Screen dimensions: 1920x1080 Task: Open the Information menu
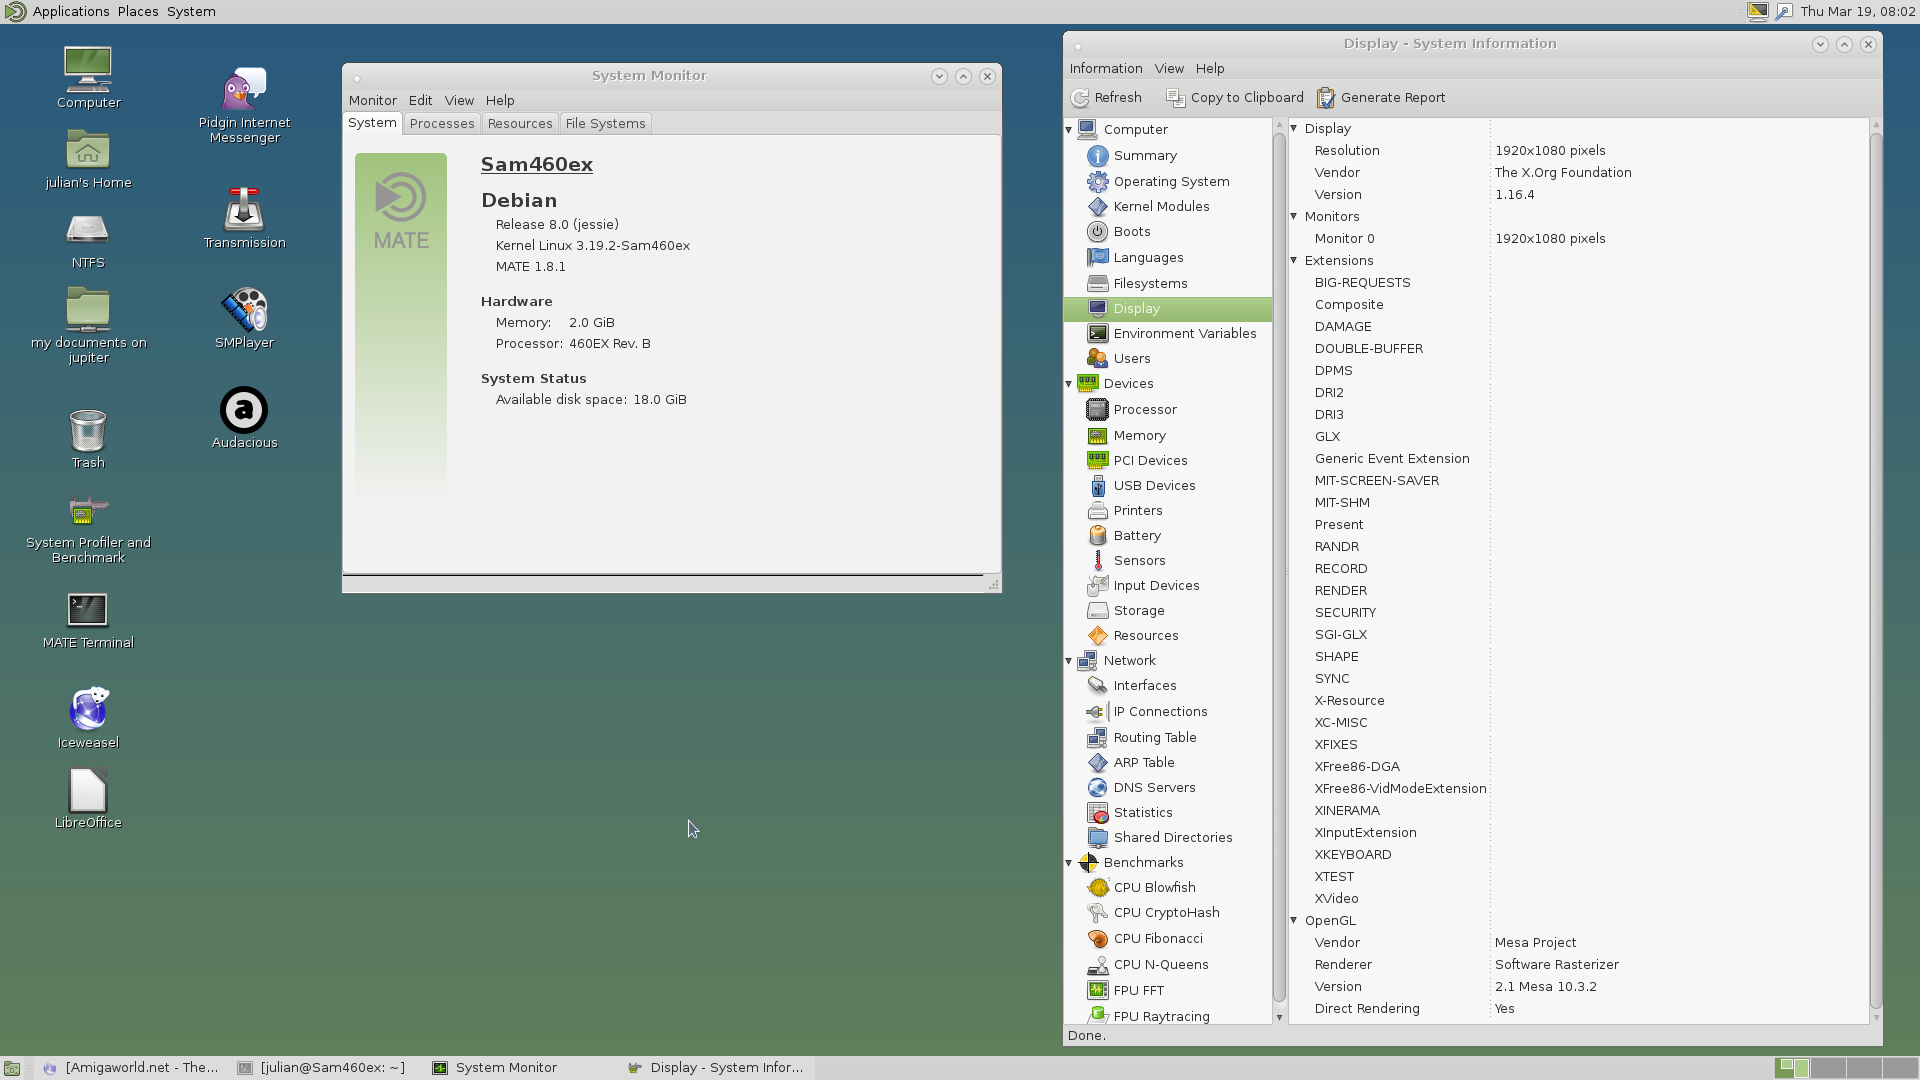1105,69
